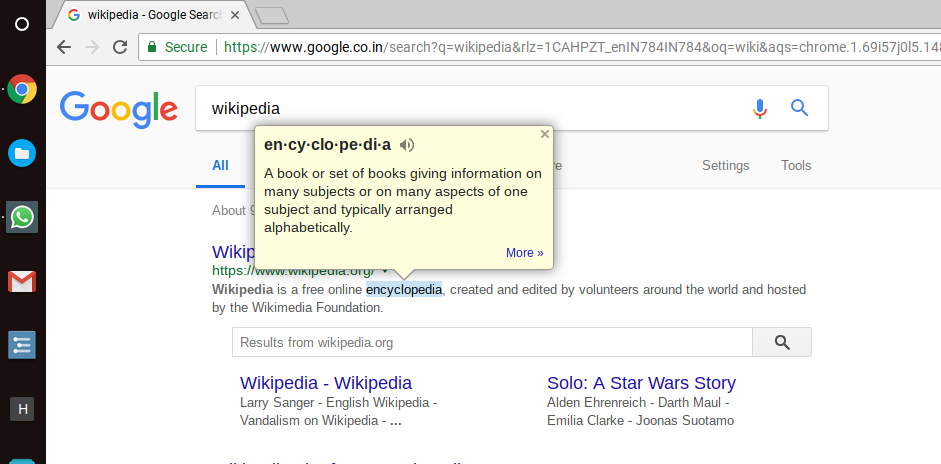
Task: Close the encyclopedia definition popup
Action: point(544,134)
